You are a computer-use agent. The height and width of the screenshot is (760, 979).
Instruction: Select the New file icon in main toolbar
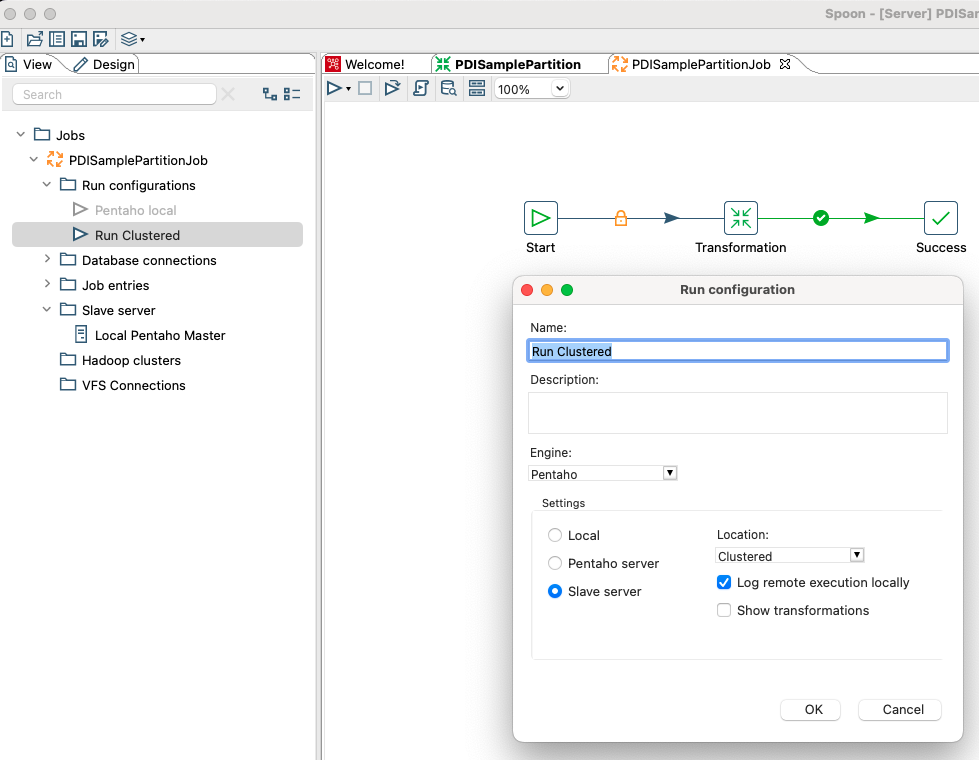tap(10, 37)
